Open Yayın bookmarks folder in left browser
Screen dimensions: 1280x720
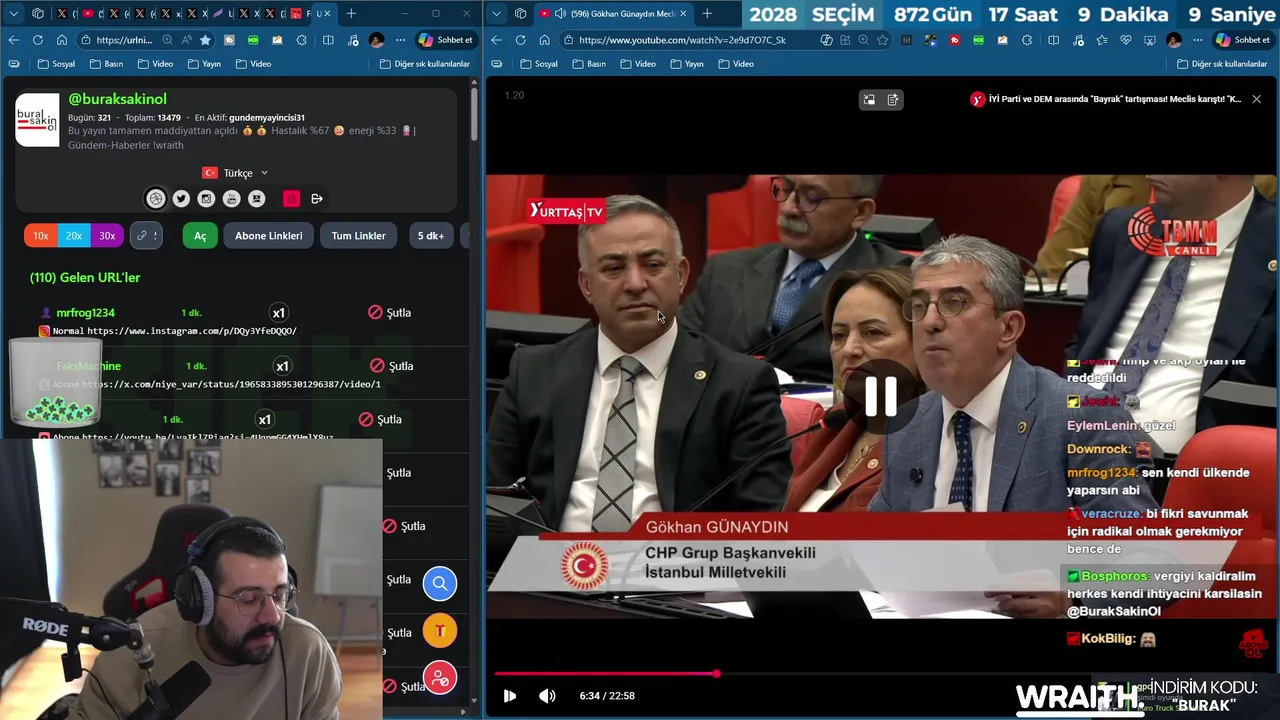tap(204, 64)
